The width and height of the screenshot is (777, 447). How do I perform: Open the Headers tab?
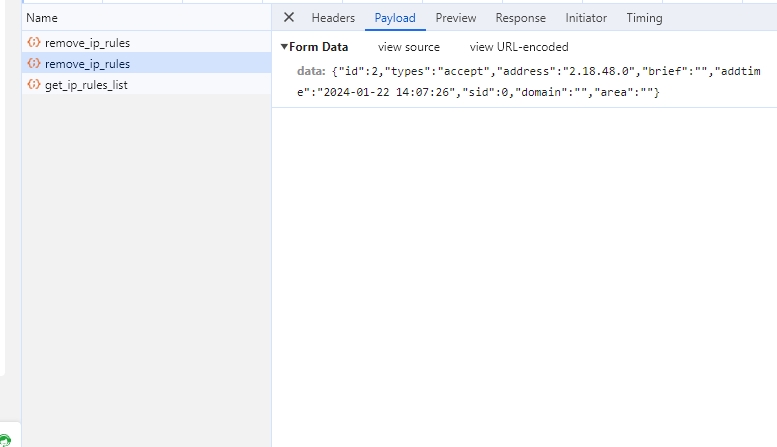333,18
